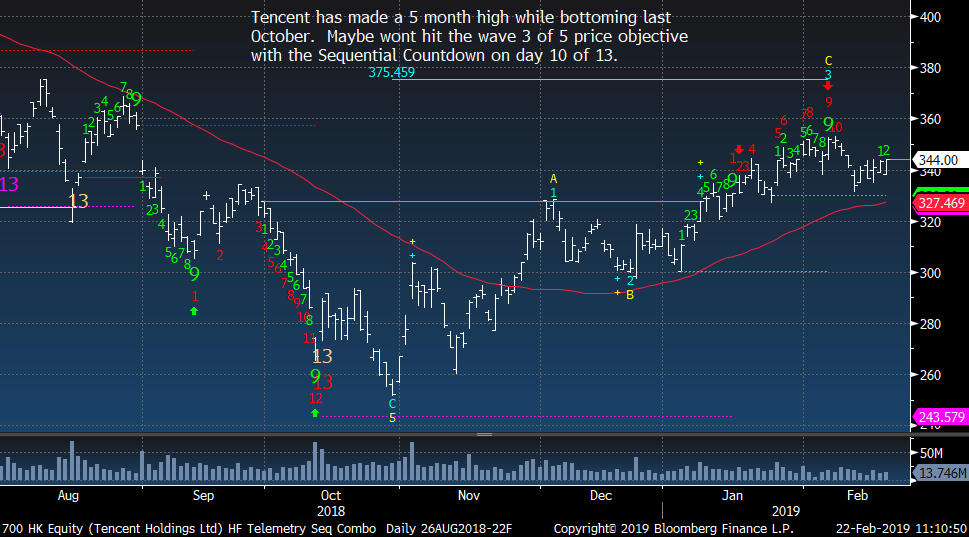
Task: Click the 2018 year label
Action: (x=331, y=512)
